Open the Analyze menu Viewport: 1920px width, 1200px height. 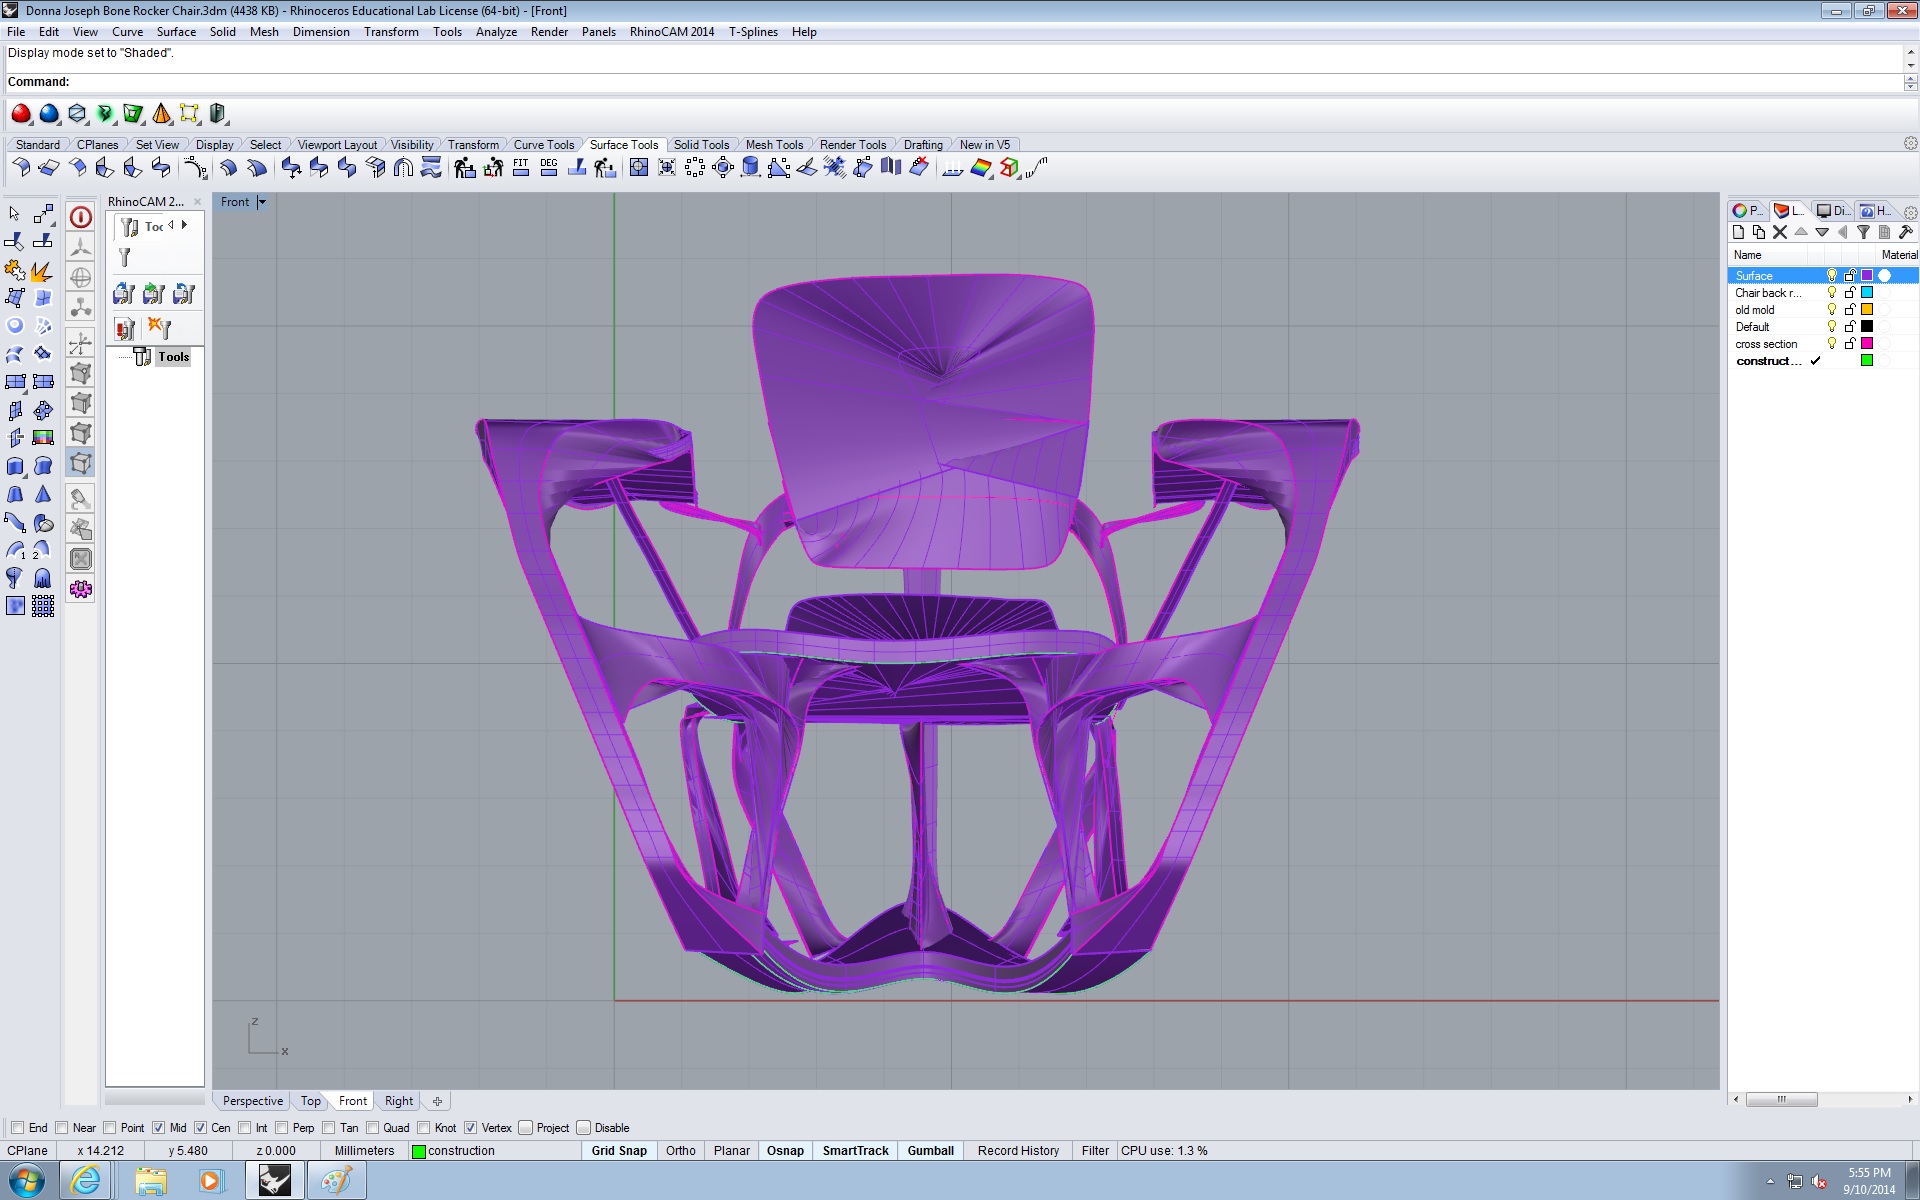coord(496,32)
